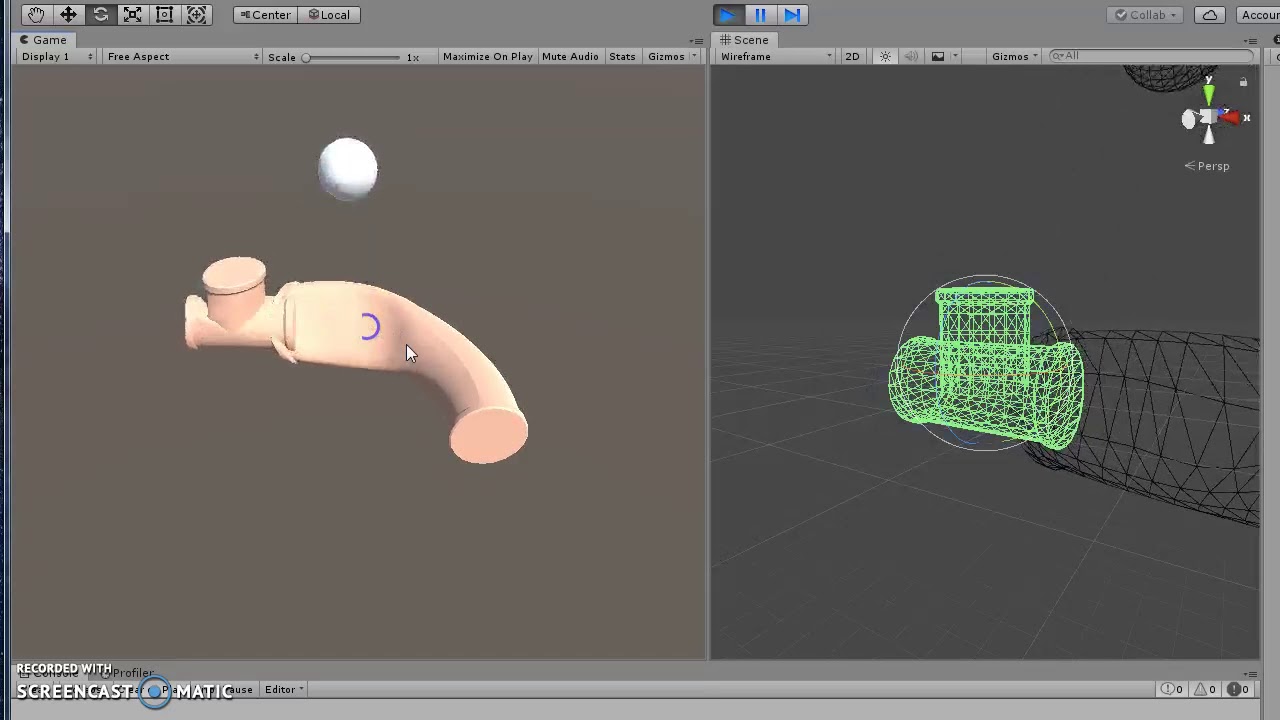Image resolution: width=1280 pixels, height=720 pixels.
Task: Toggle 2D mode in Scene view
Action: 852,56
